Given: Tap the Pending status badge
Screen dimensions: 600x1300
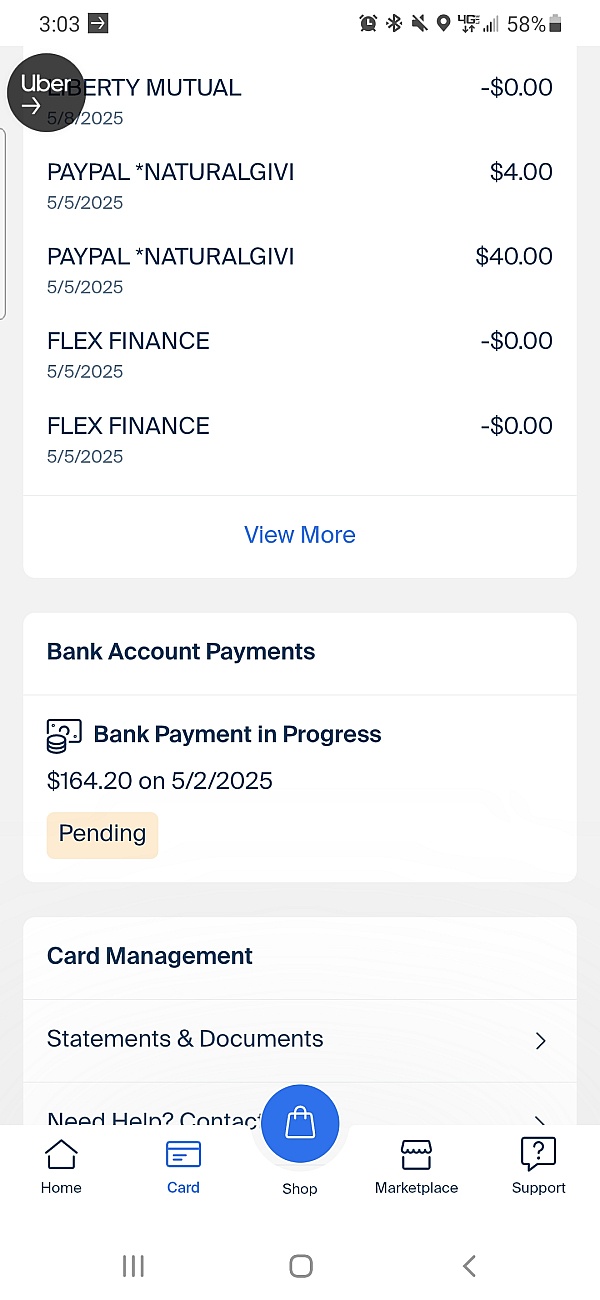Looking at the screenshot, I should (102, 834).
